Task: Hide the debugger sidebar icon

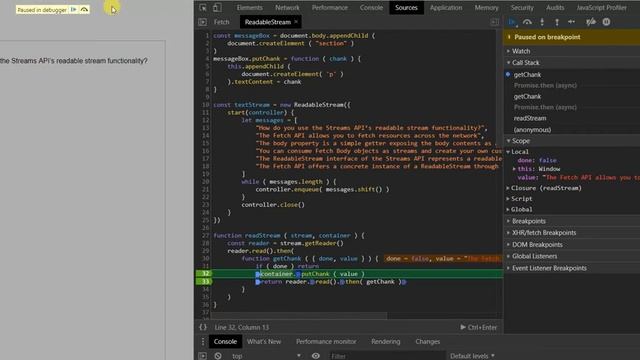Action: (494, 22)
